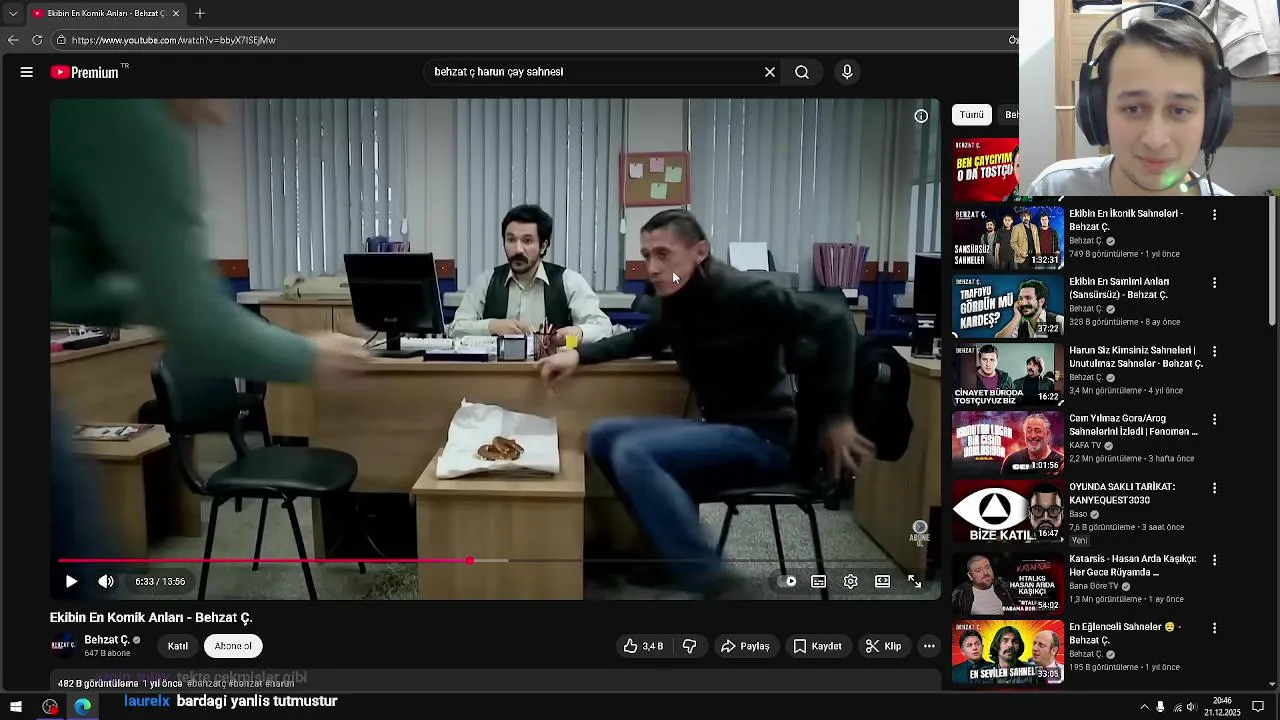The image size is (1280, 720).
Task: Dislike the video with thumbs down
Action: (689, 646)
